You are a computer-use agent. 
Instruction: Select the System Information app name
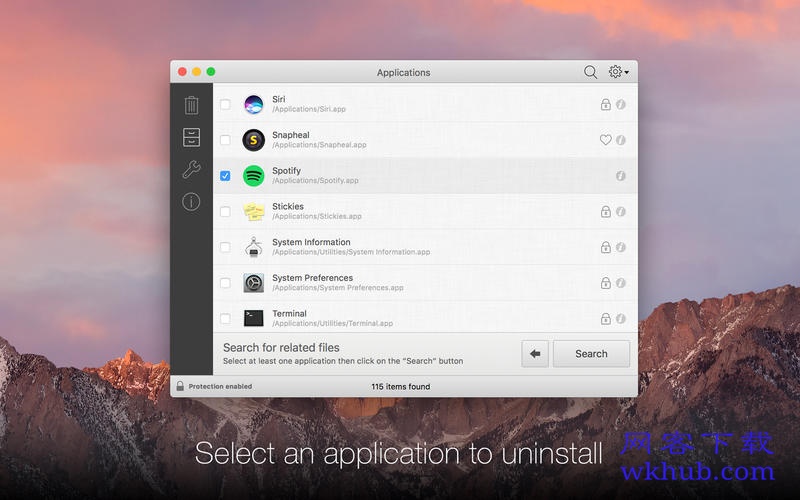(311, 242)
